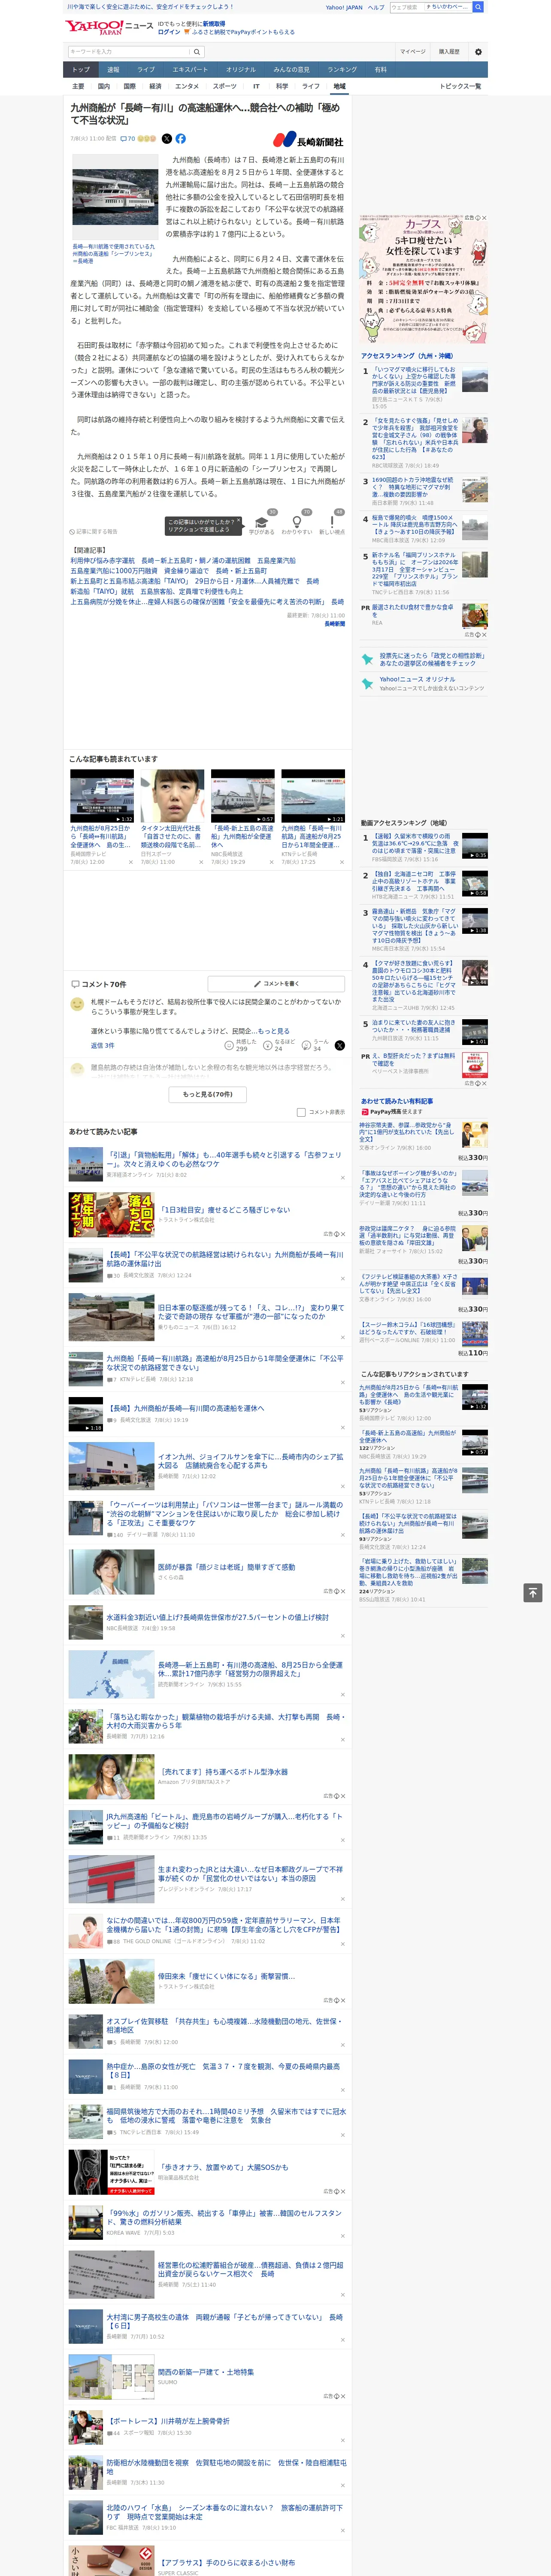Viewport: 551px width, 2576px height.
Task: Open the スポーツ category
Action: pyautogui.click(x=225, y=86)
